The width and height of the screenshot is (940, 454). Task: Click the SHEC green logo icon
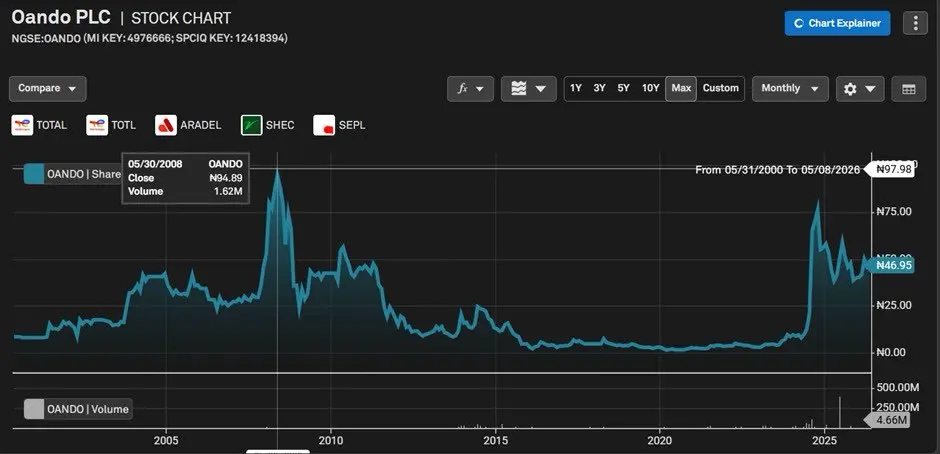pos(251,125)
